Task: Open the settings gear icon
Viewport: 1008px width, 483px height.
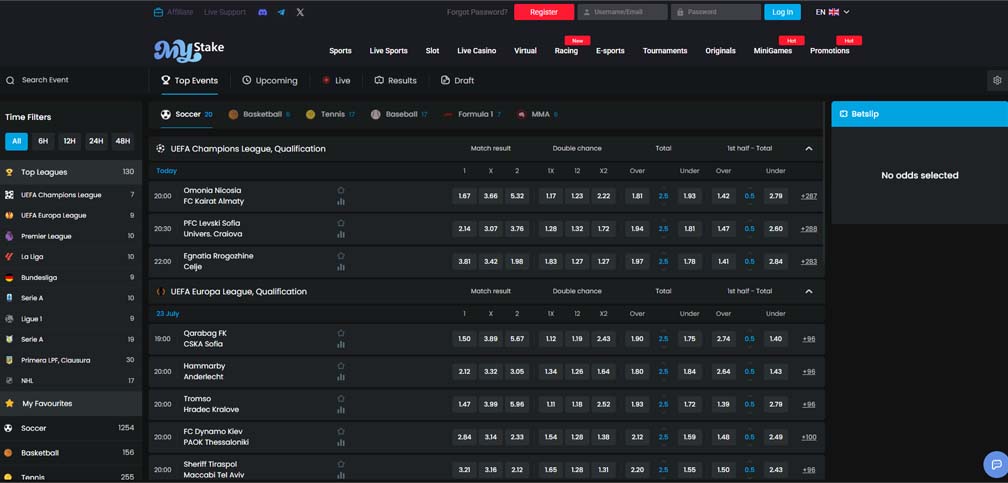Action: tap(997, 80)
